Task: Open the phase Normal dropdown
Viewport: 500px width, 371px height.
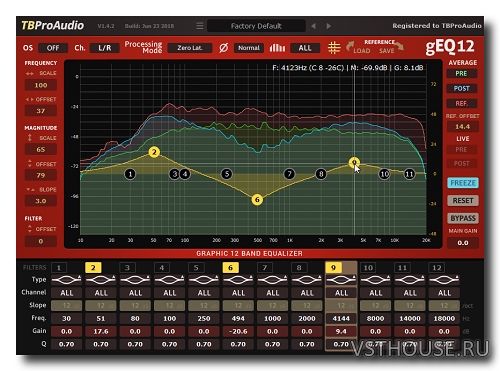Action: coord(249,48)
